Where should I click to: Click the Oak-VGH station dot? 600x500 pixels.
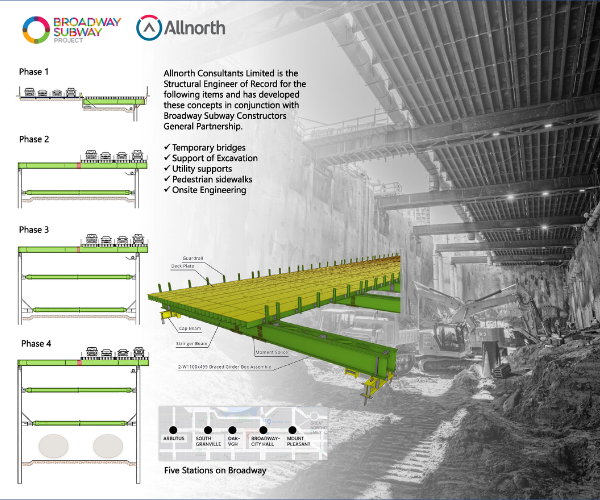[x=232, y=430]
